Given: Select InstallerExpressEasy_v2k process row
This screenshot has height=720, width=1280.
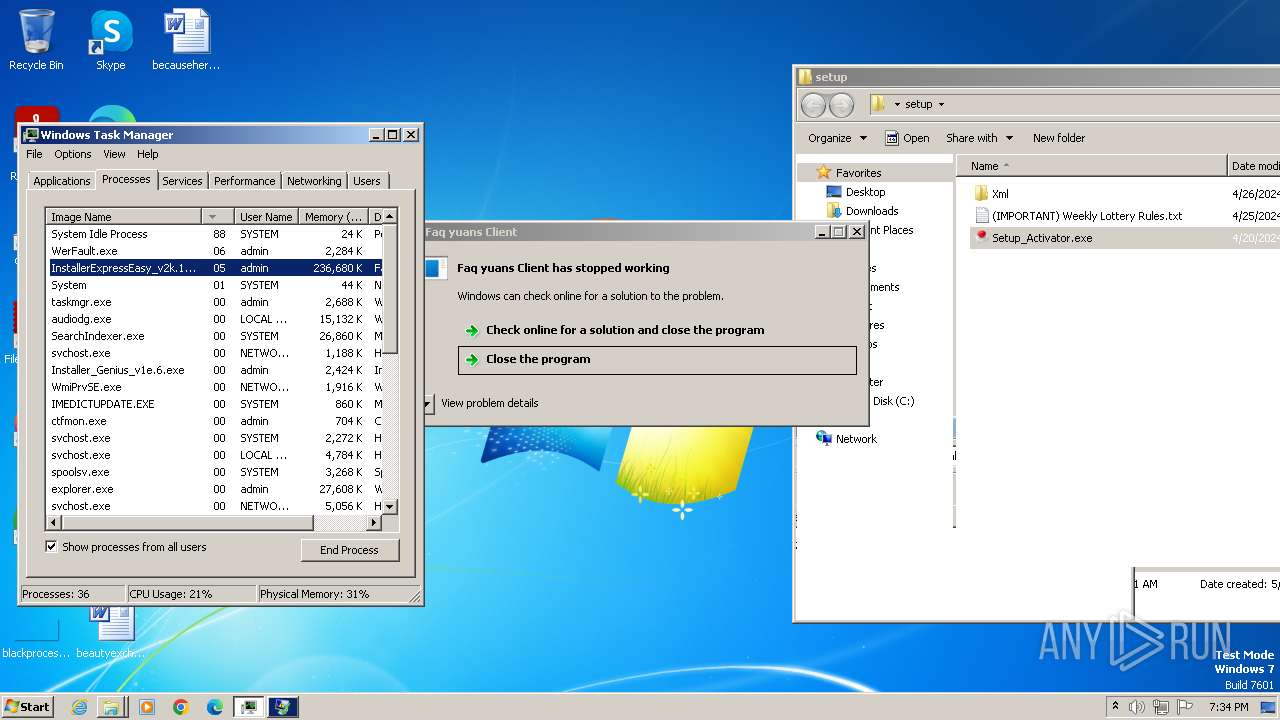Looking at the screenshot, I should (215, 268).
